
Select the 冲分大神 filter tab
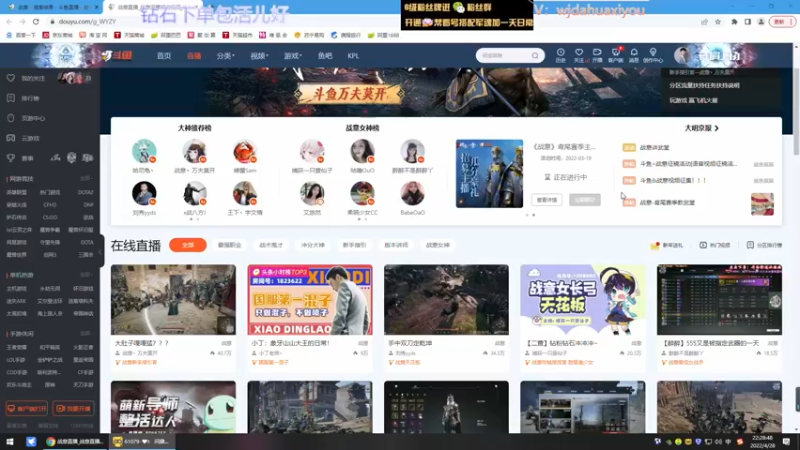pyautogui.click(x=313, y=245)
